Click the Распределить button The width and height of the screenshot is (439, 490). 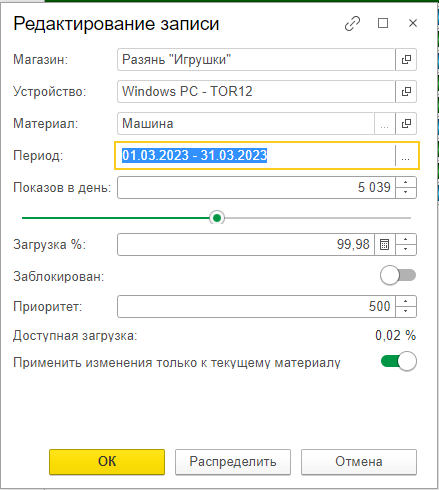[233, 462]
